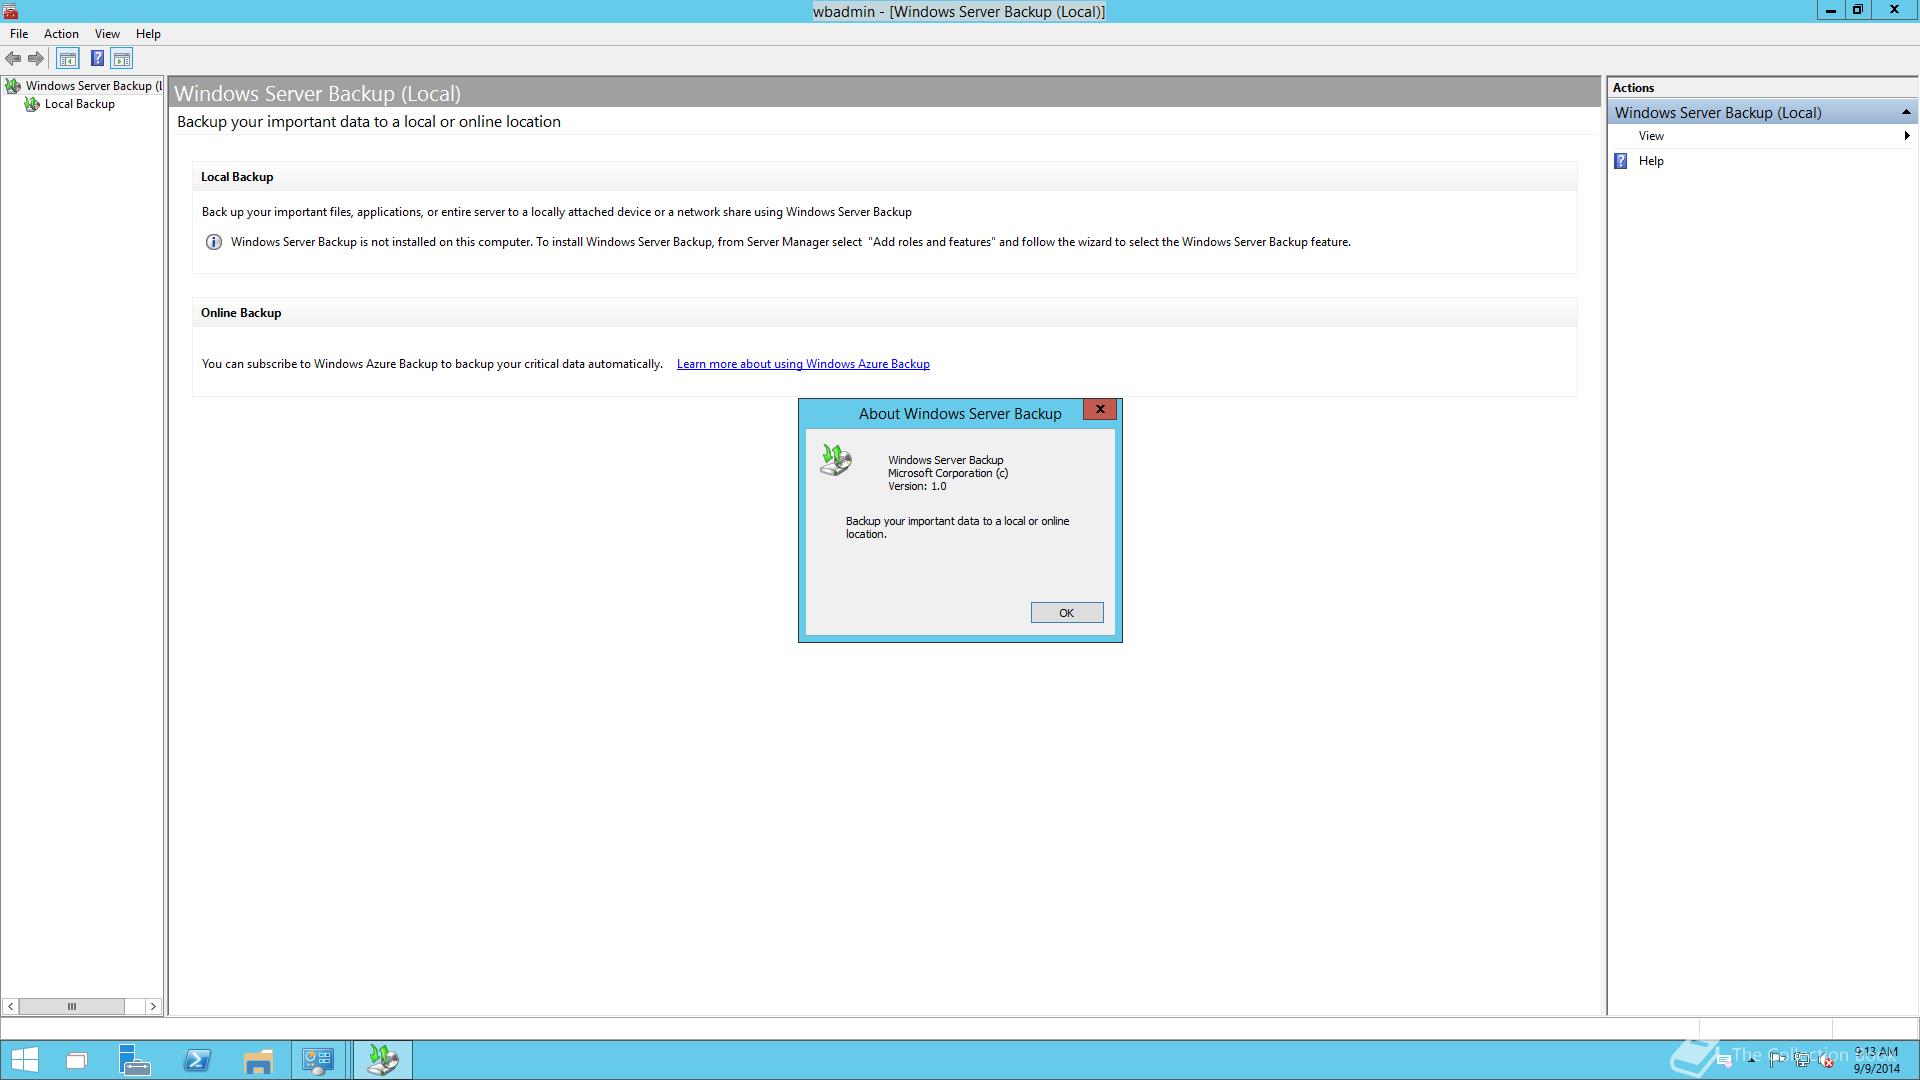Click OK in About Windows Server Backup dialog

1067,613
